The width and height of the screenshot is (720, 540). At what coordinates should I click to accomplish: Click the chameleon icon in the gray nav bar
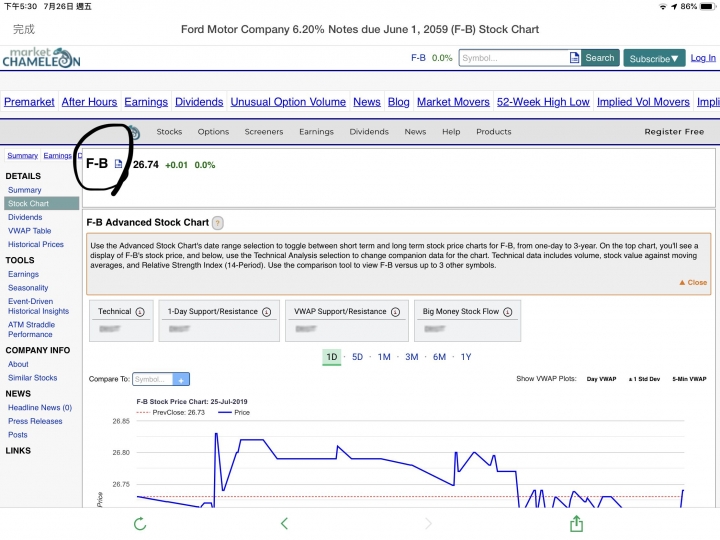(x=134, y=133)
